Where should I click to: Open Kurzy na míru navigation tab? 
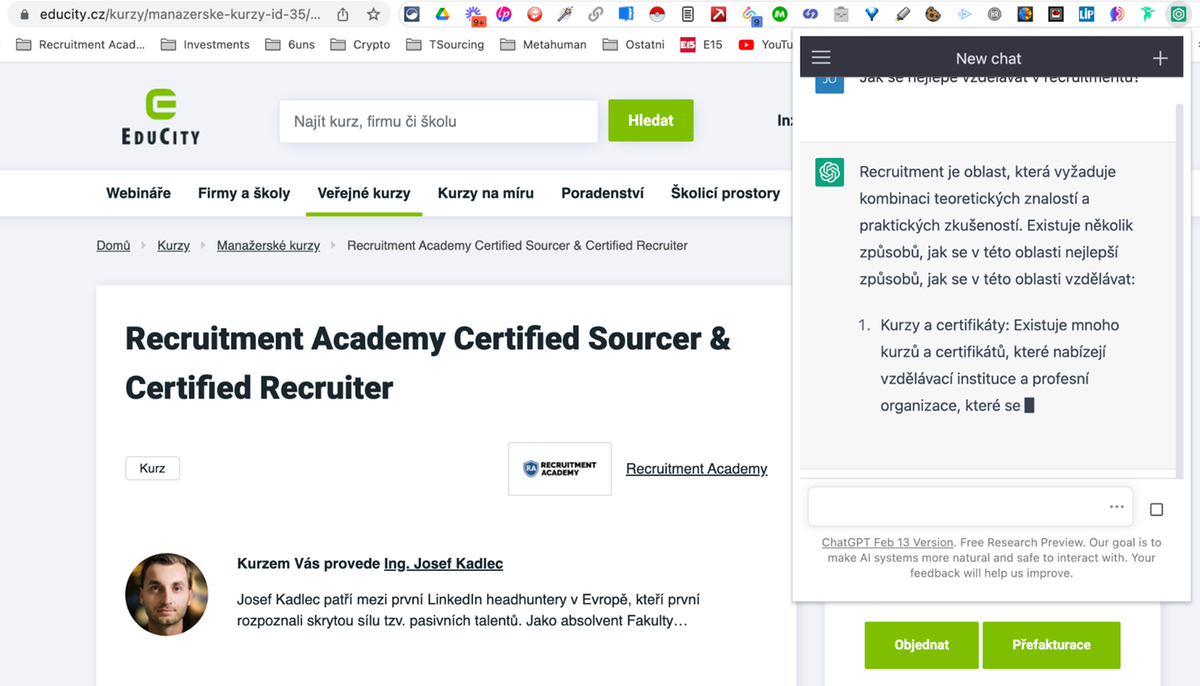[x=486, y=193]
